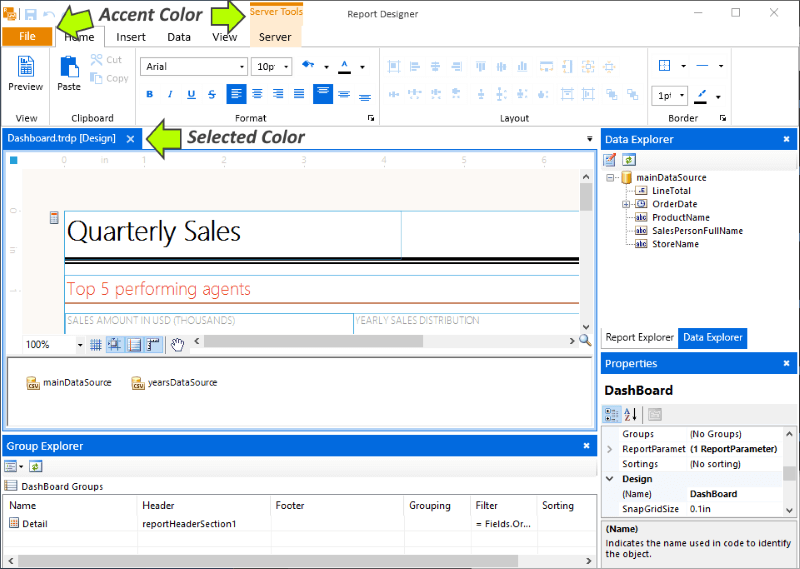This screenshot has height=569, width=800.
Task: Close the Data Explorer panel
Action: (786, 139)
